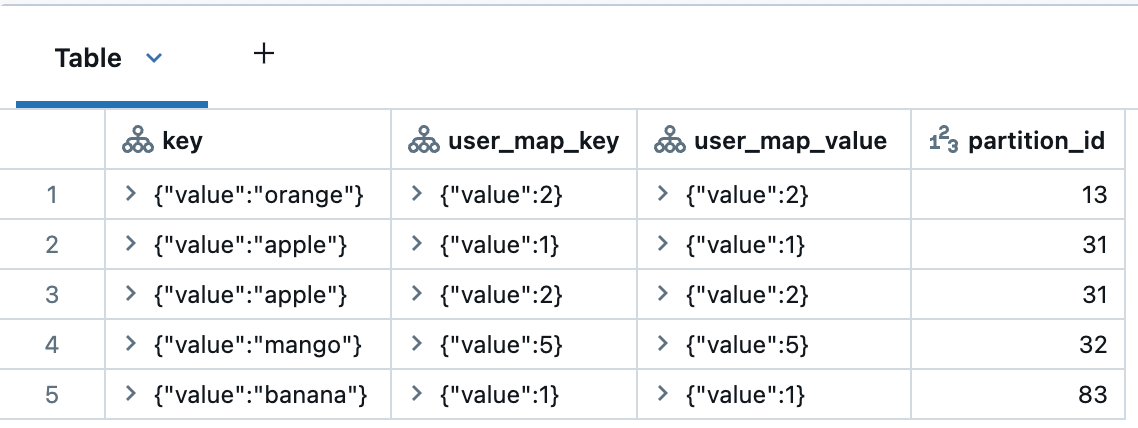Expand the mango key struct

[x=131, y=345]
